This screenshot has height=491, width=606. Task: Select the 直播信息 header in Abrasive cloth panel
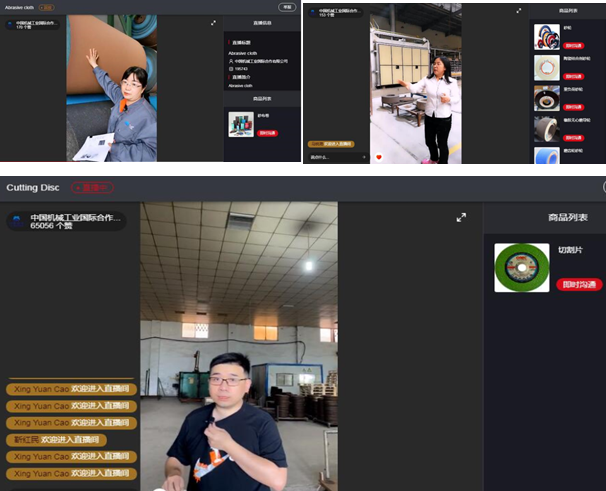[260, 23]
